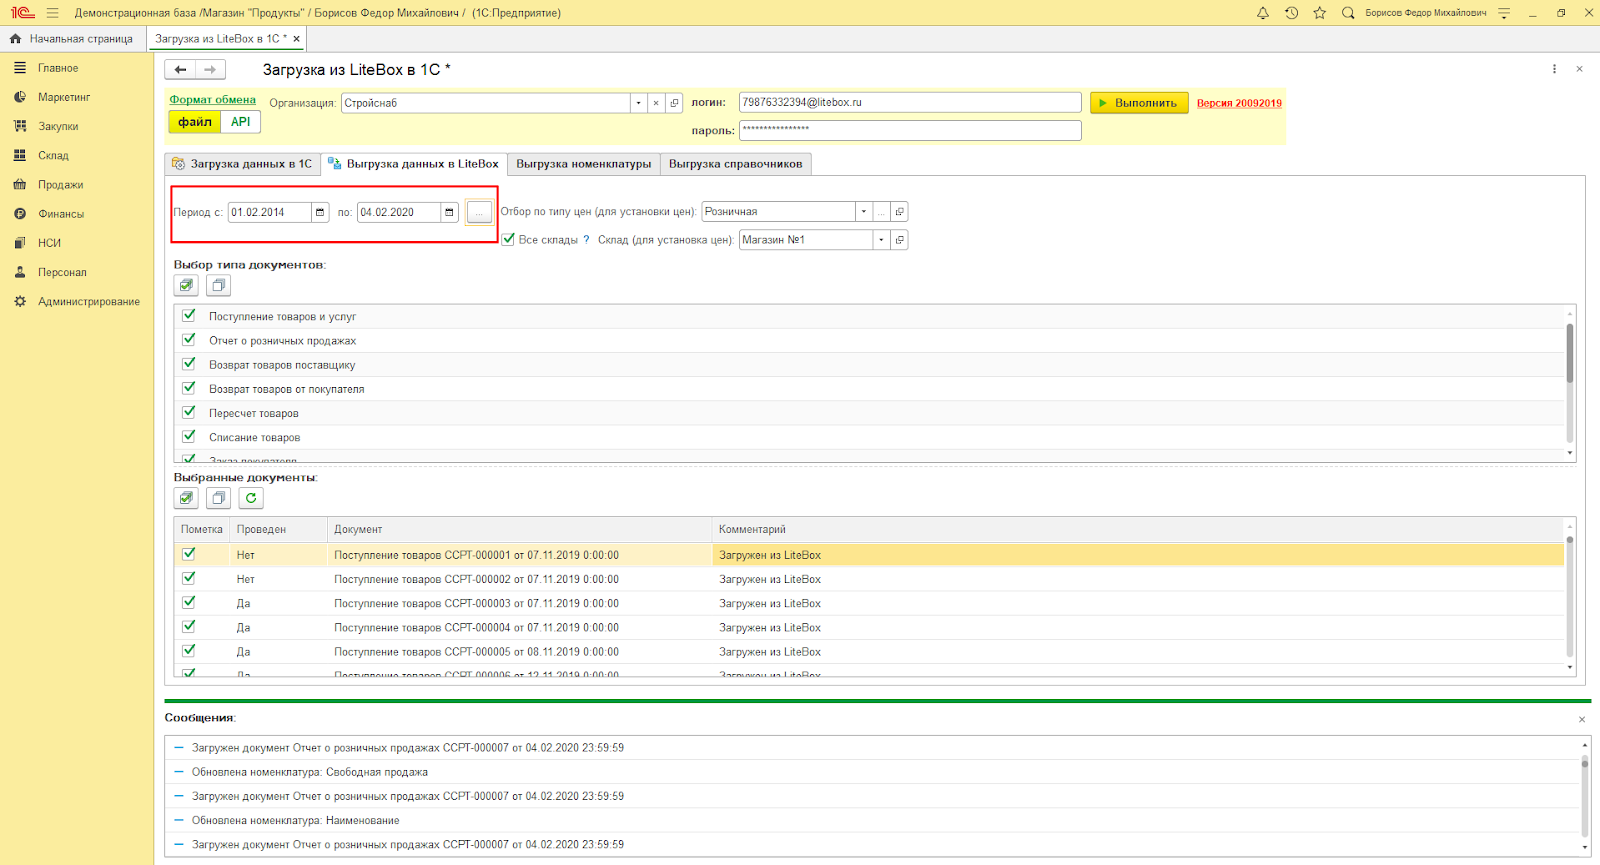This screenshot has width=1600, height=865.
Task: Switch to Загрузка данных в 1С tab
Action: click(242, 164)
